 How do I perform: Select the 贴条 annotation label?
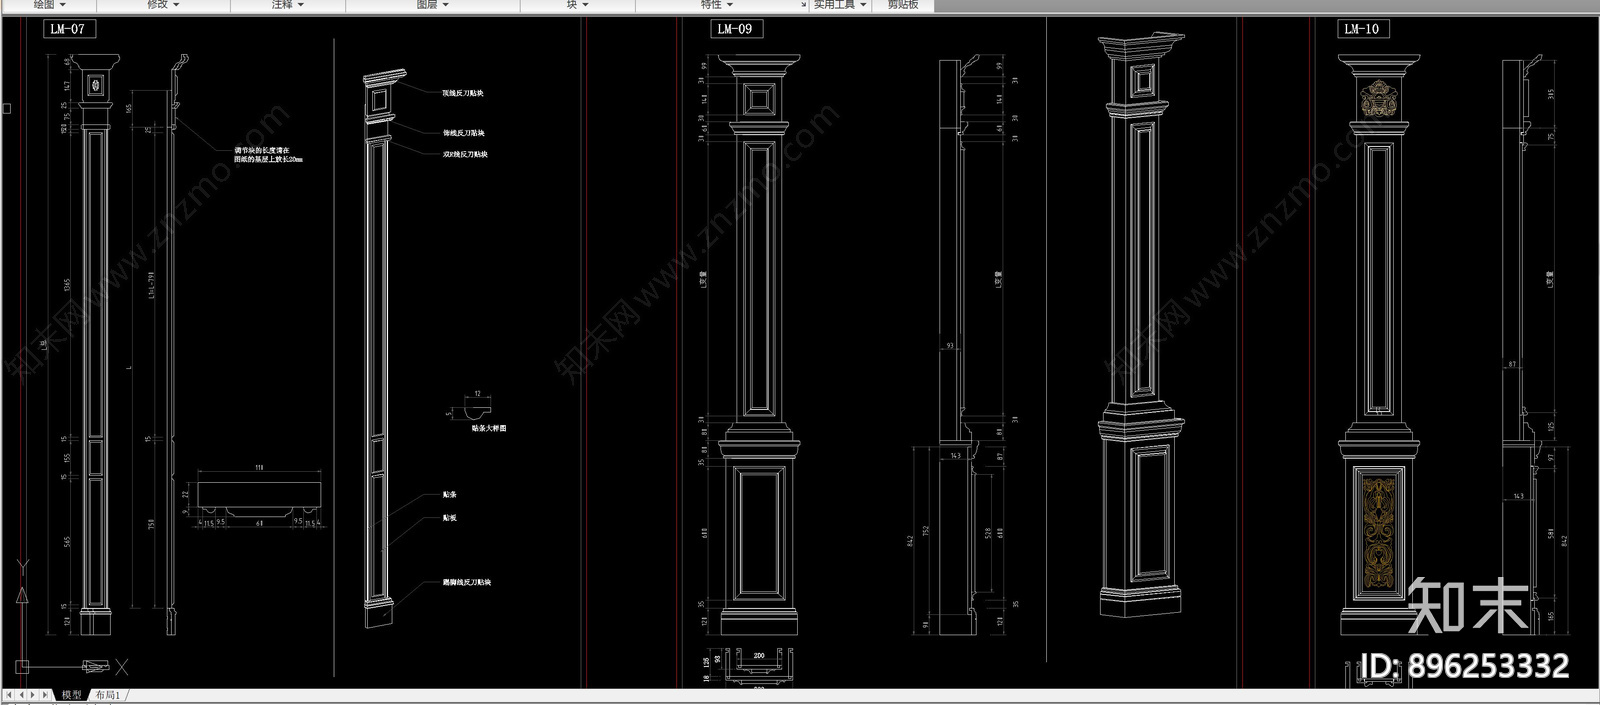[450, 495]
